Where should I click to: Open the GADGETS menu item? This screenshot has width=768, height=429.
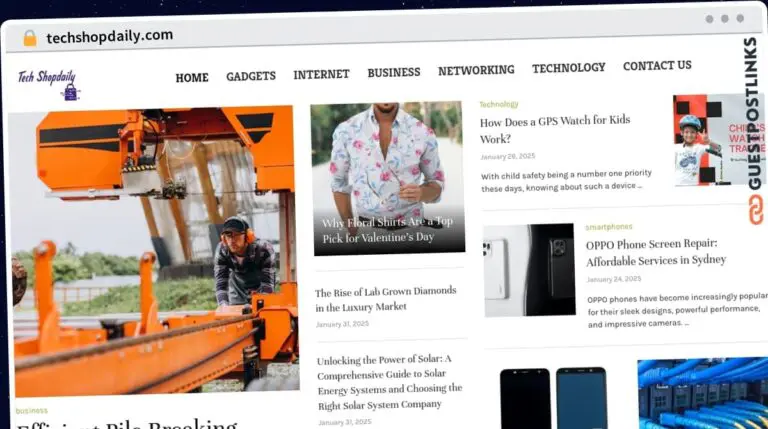pyautogui.click(x=251, y=76)
